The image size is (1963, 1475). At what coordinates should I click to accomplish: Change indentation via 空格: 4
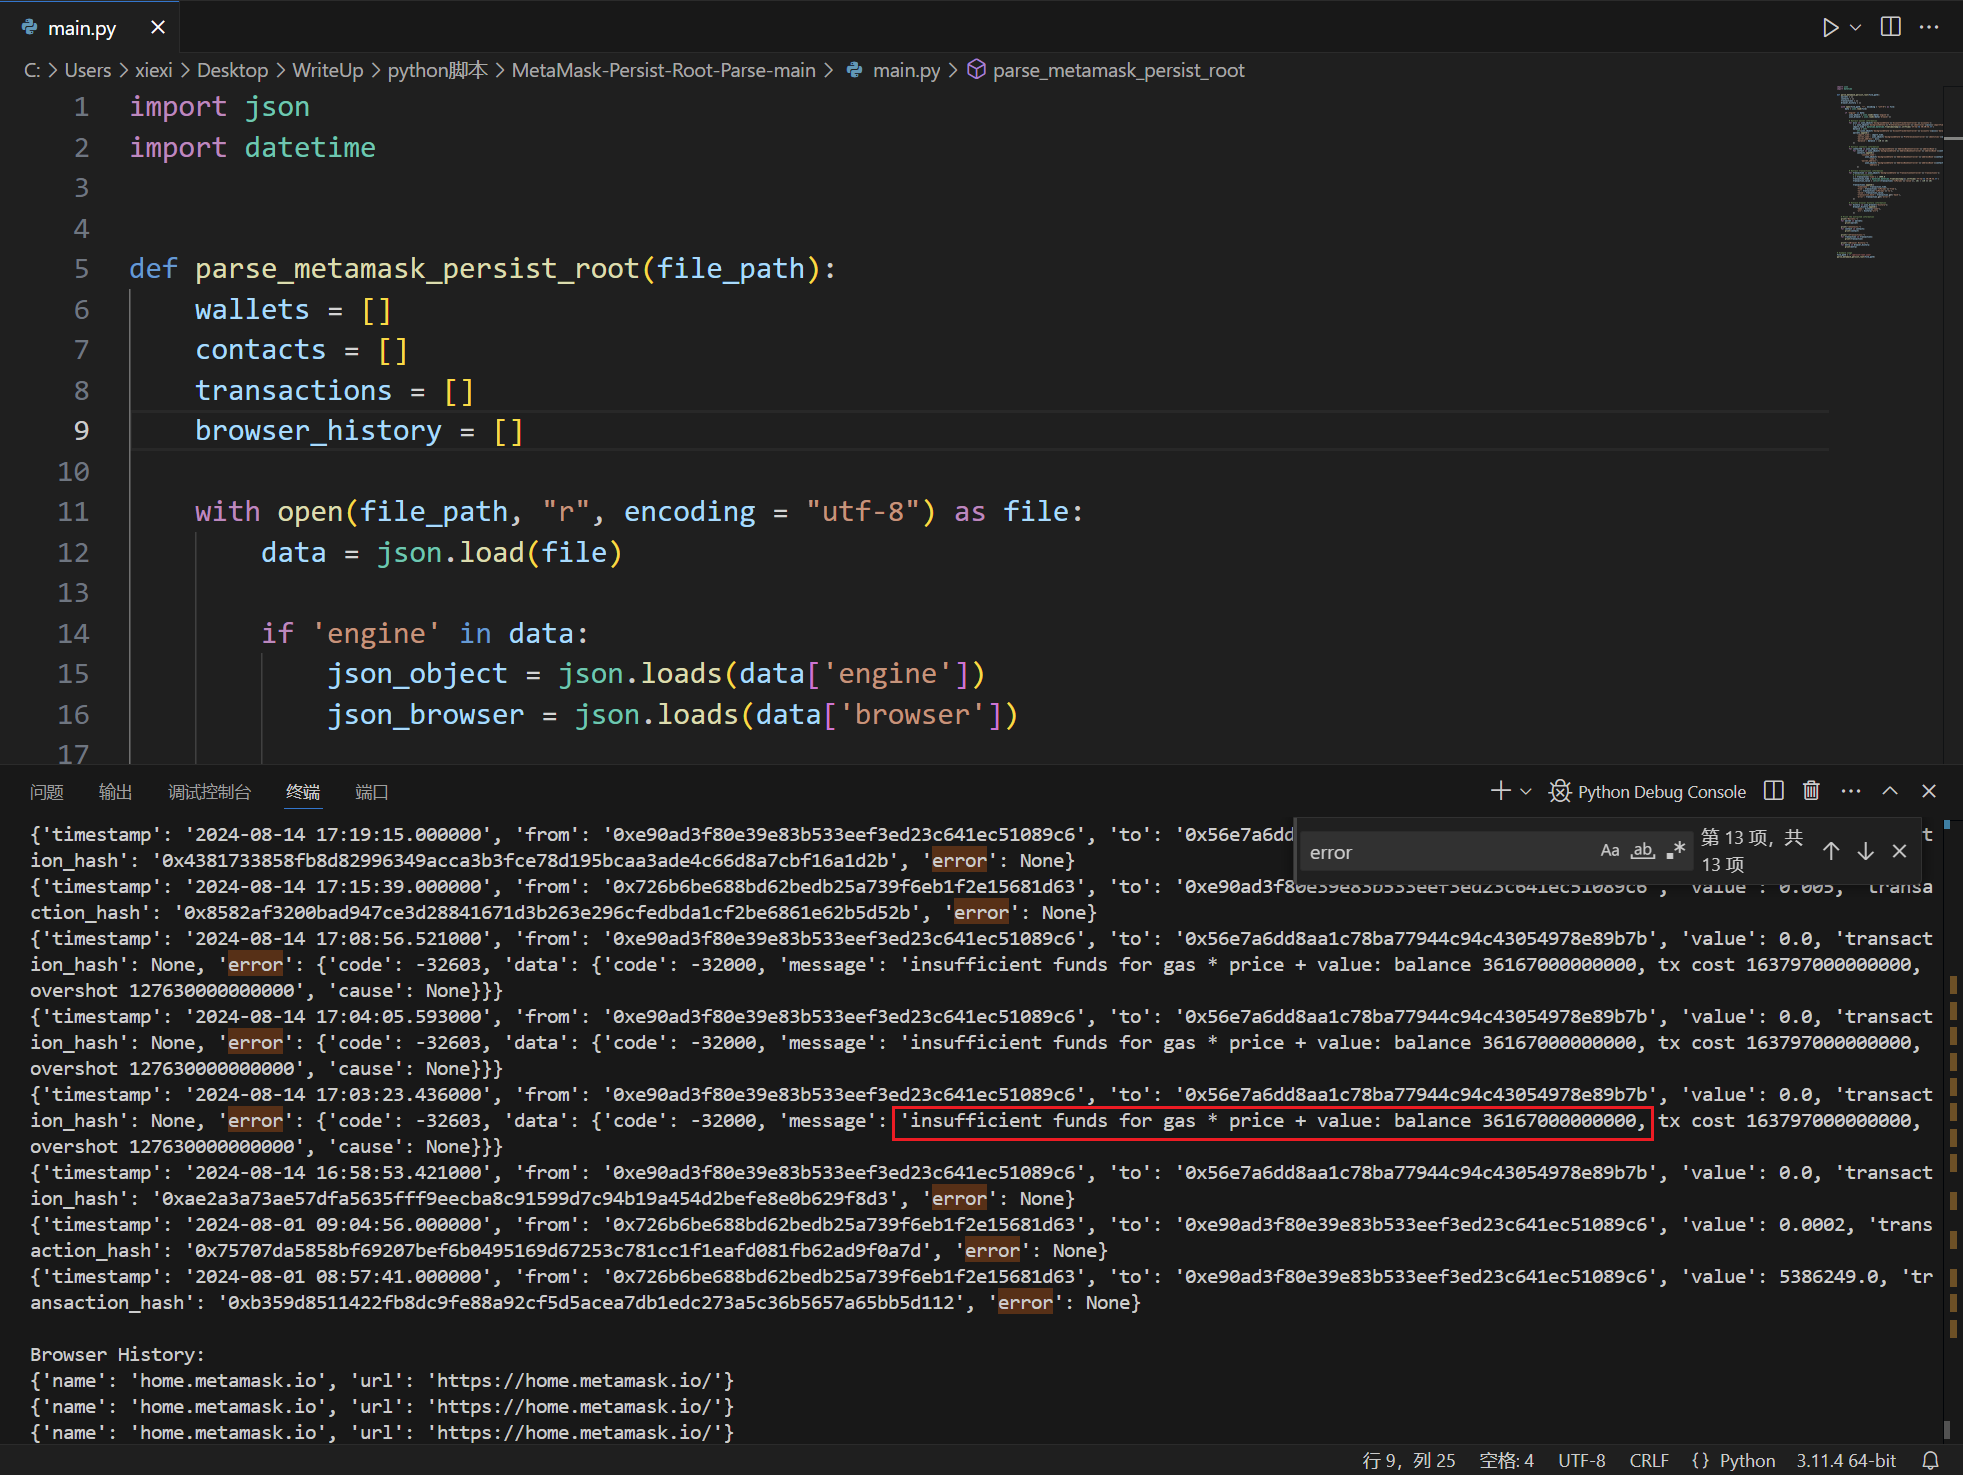click(x=1507, y=1460)
